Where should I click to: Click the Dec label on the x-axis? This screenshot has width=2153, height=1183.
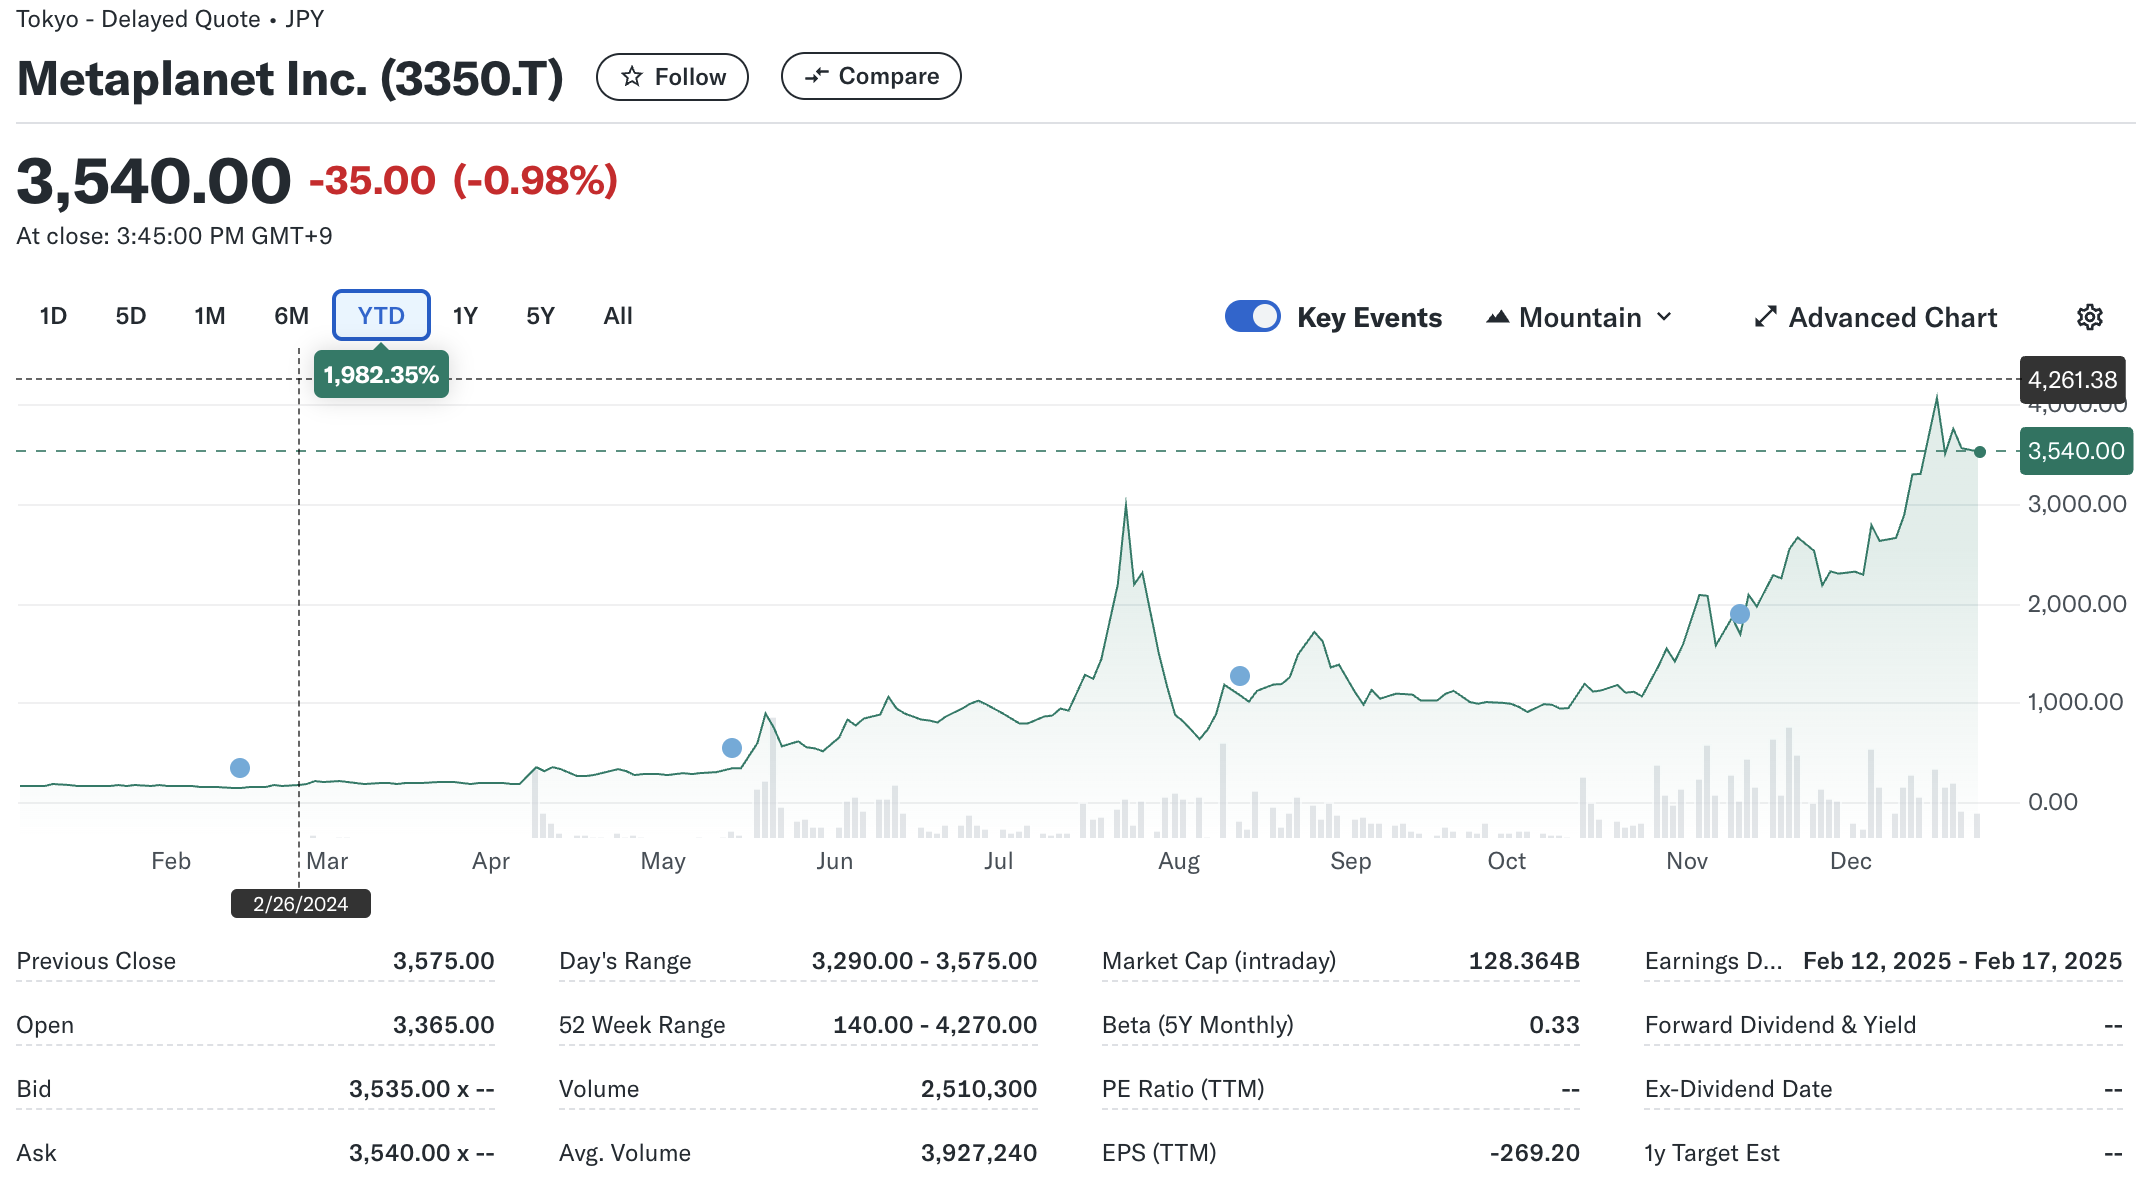[x=1850, y=861]
